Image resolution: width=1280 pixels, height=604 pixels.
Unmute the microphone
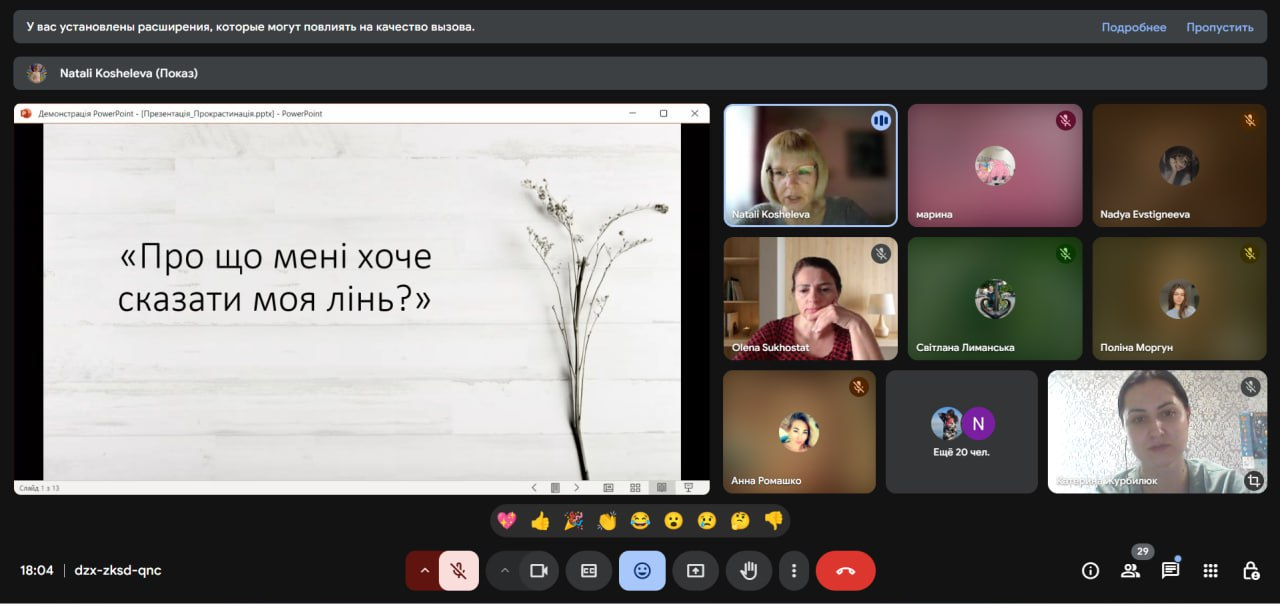click(459, 571)
